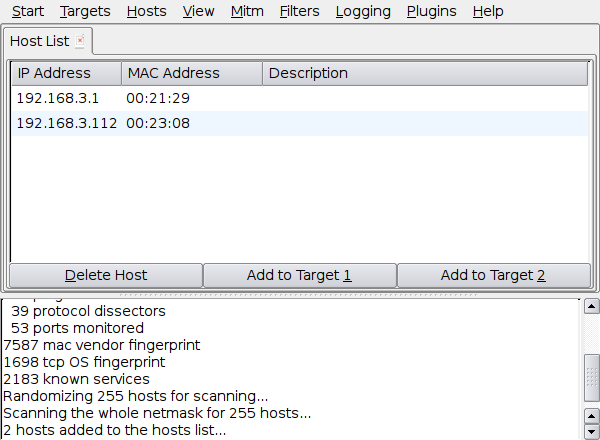Click the log pane scroll up arrow
The height and width of the screenshot is (440, 600).
pyautogui.click(x=591, y=306)
